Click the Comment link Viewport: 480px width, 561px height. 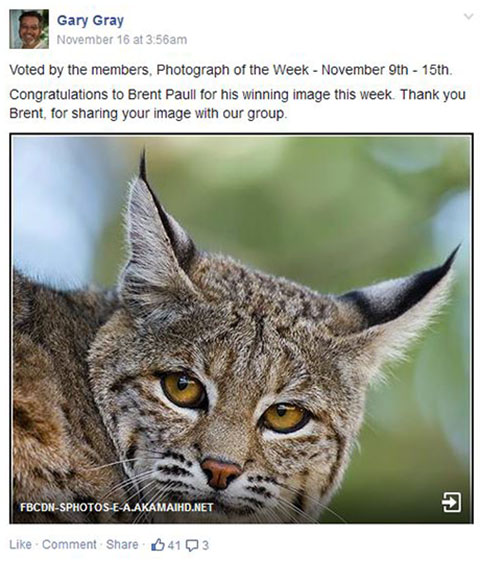(69, 545)
